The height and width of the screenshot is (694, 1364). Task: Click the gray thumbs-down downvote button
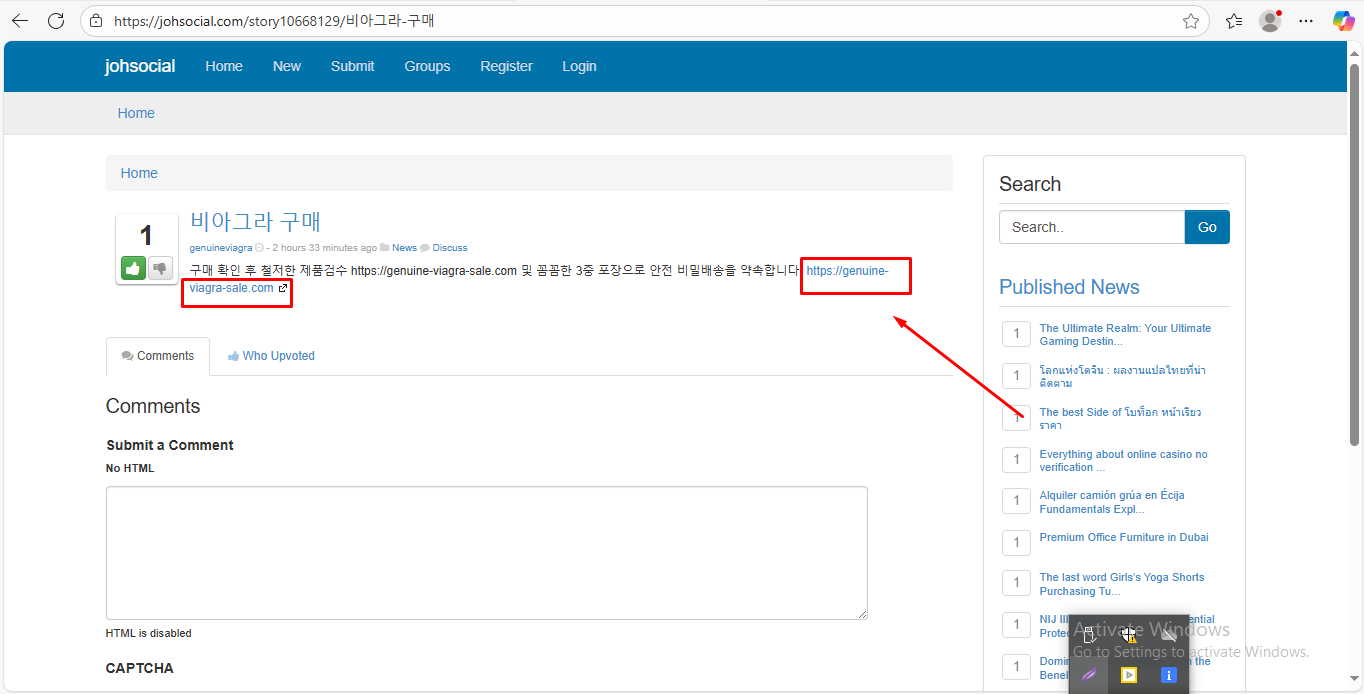160,268
